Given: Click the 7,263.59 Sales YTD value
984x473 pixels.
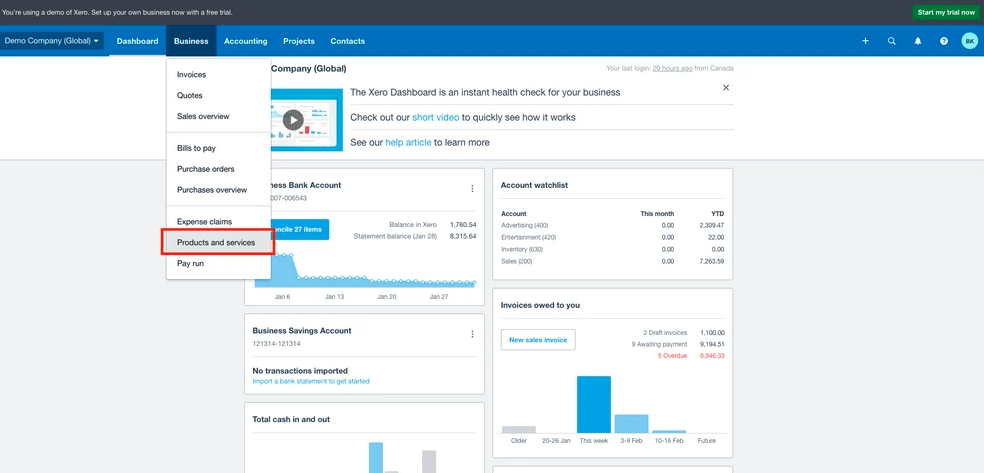Looking at the screenshot, I should (711, 261).
